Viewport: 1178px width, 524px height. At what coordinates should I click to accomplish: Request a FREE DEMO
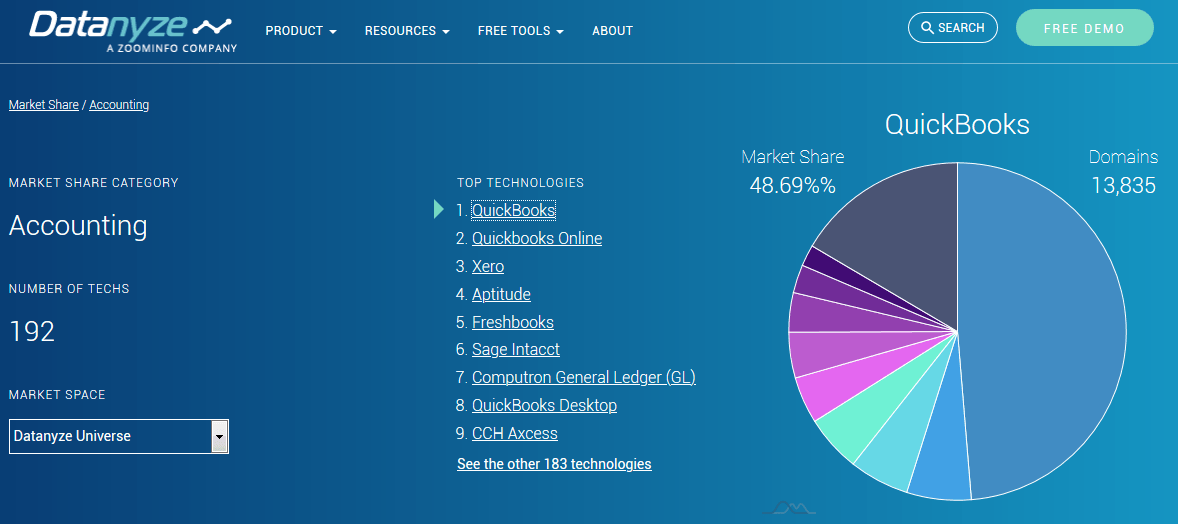pyautogui.click(x=1084, y=28)
